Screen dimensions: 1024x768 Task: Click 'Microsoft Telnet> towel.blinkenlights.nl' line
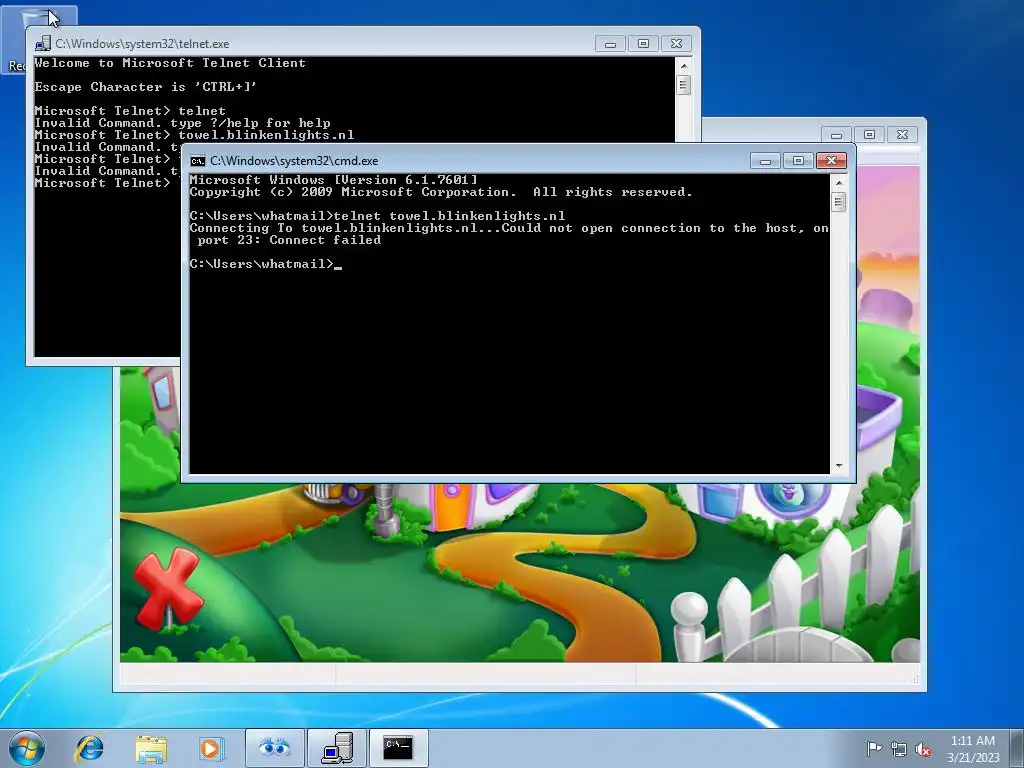(x=194, y=135)
